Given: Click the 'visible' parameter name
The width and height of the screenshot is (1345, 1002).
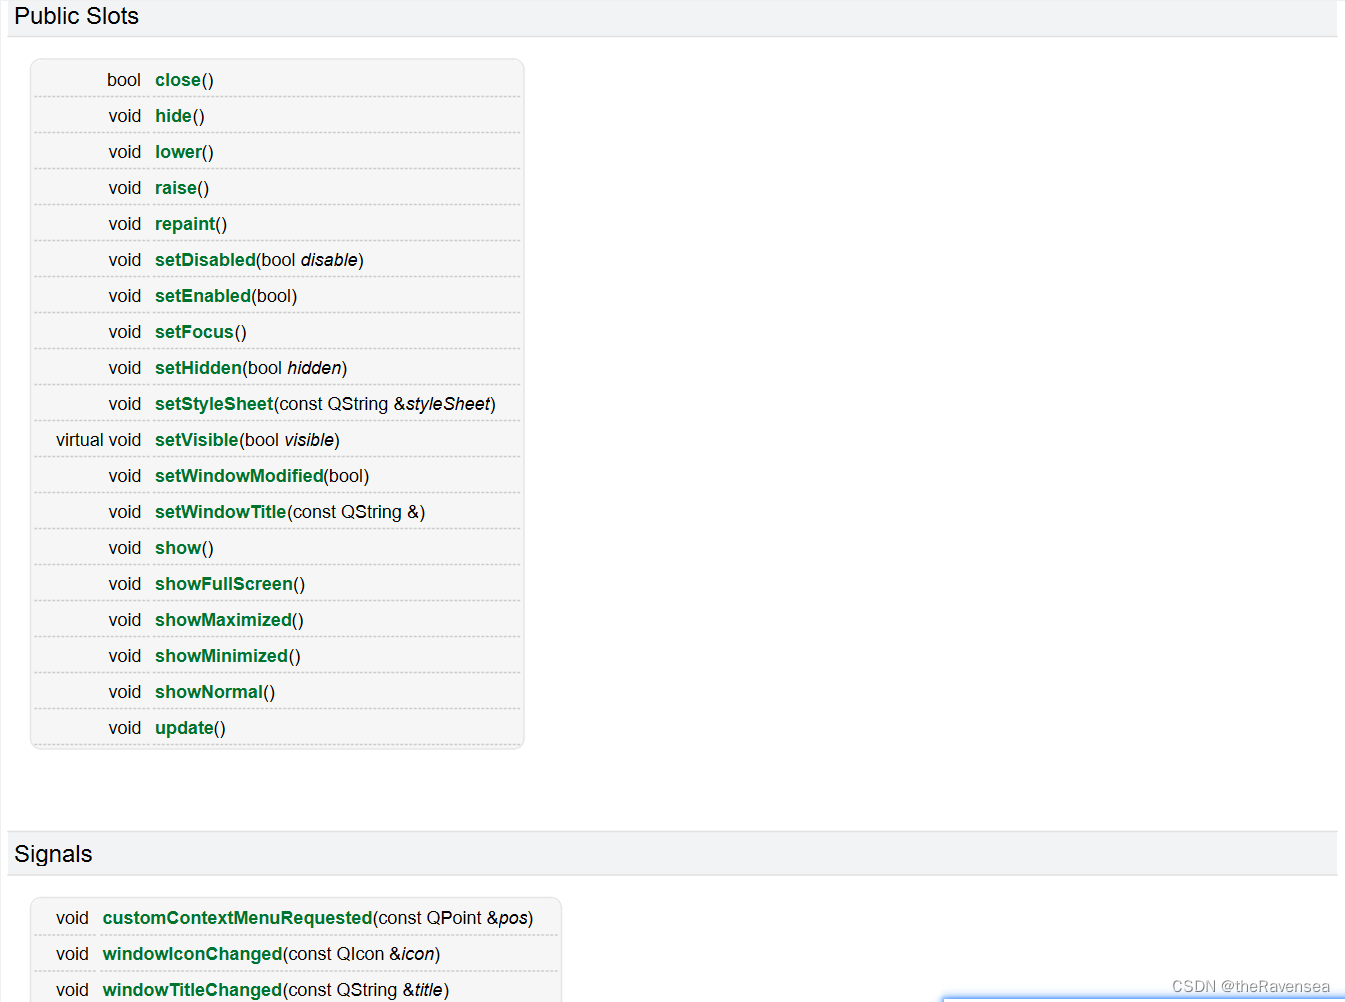Looking at the screenshot, I should (309, 440).
